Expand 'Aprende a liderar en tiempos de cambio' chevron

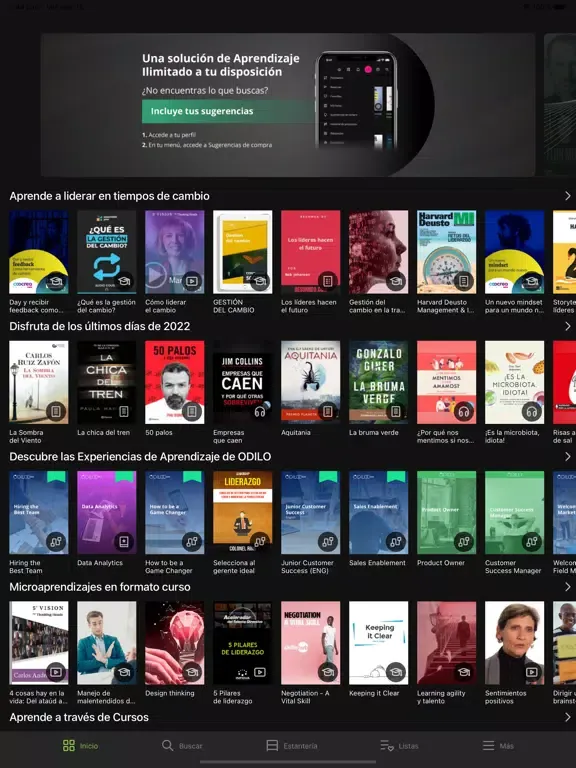(567, 196)
